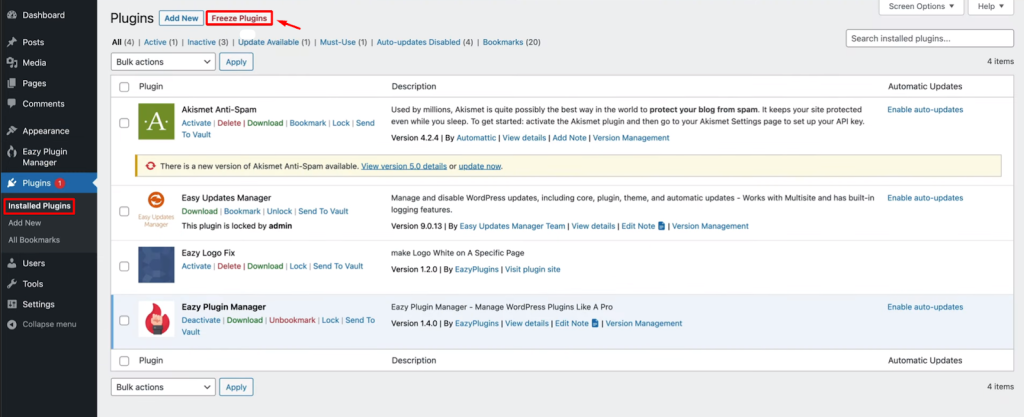Open the top Bulk actions dropdown
The width and height of the screenshot is (1024, 417).
(x=163, y=62)
